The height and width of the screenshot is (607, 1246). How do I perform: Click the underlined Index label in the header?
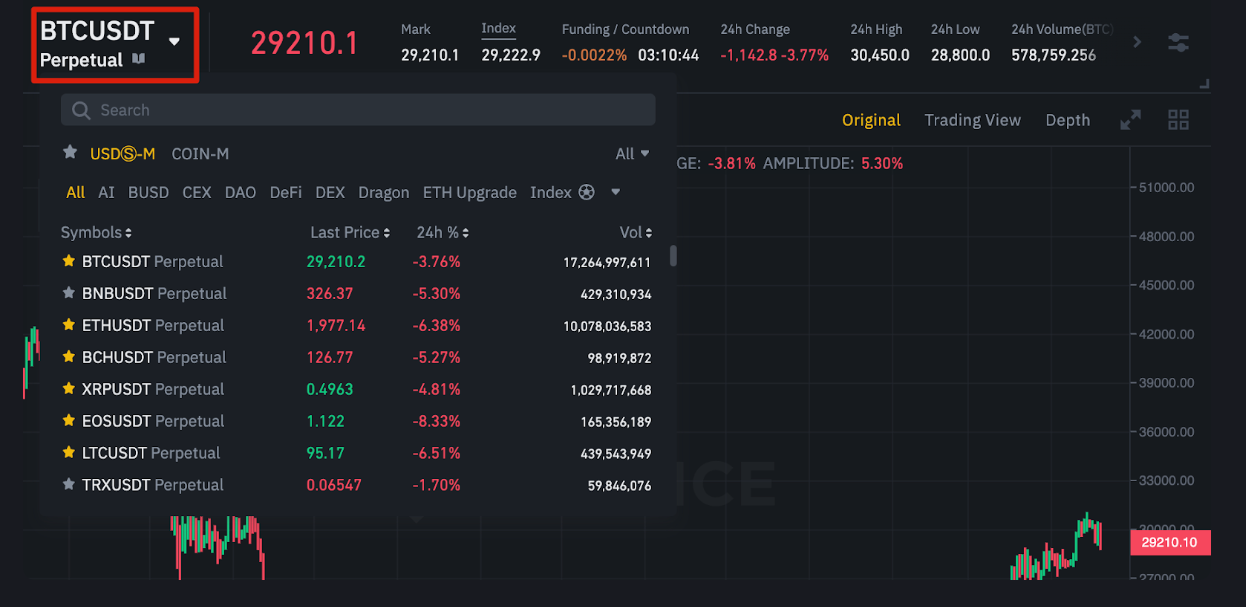pyautogui.click(x=499, y=29)
